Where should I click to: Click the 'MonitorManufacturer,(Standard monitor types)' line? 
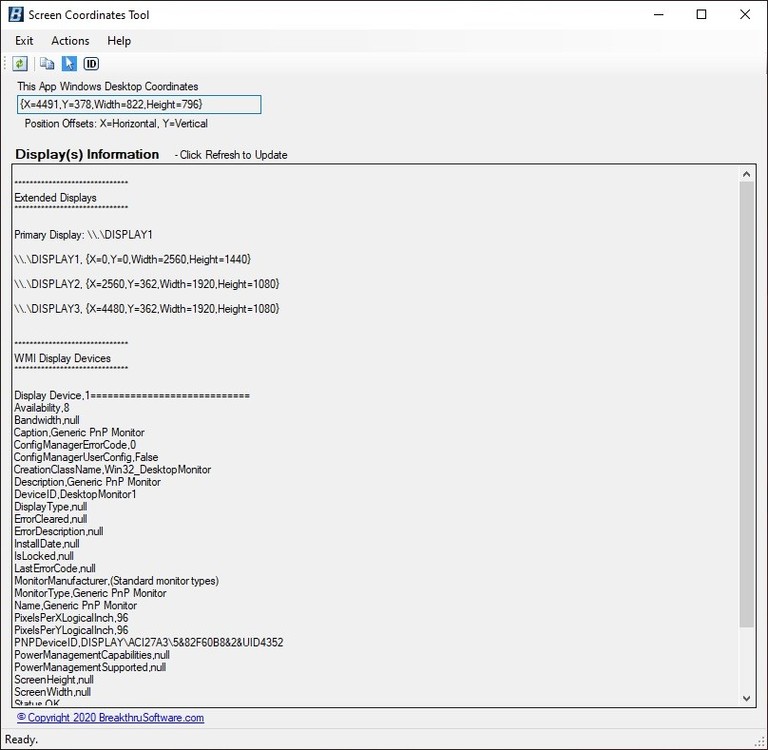(x=116, y=581)
